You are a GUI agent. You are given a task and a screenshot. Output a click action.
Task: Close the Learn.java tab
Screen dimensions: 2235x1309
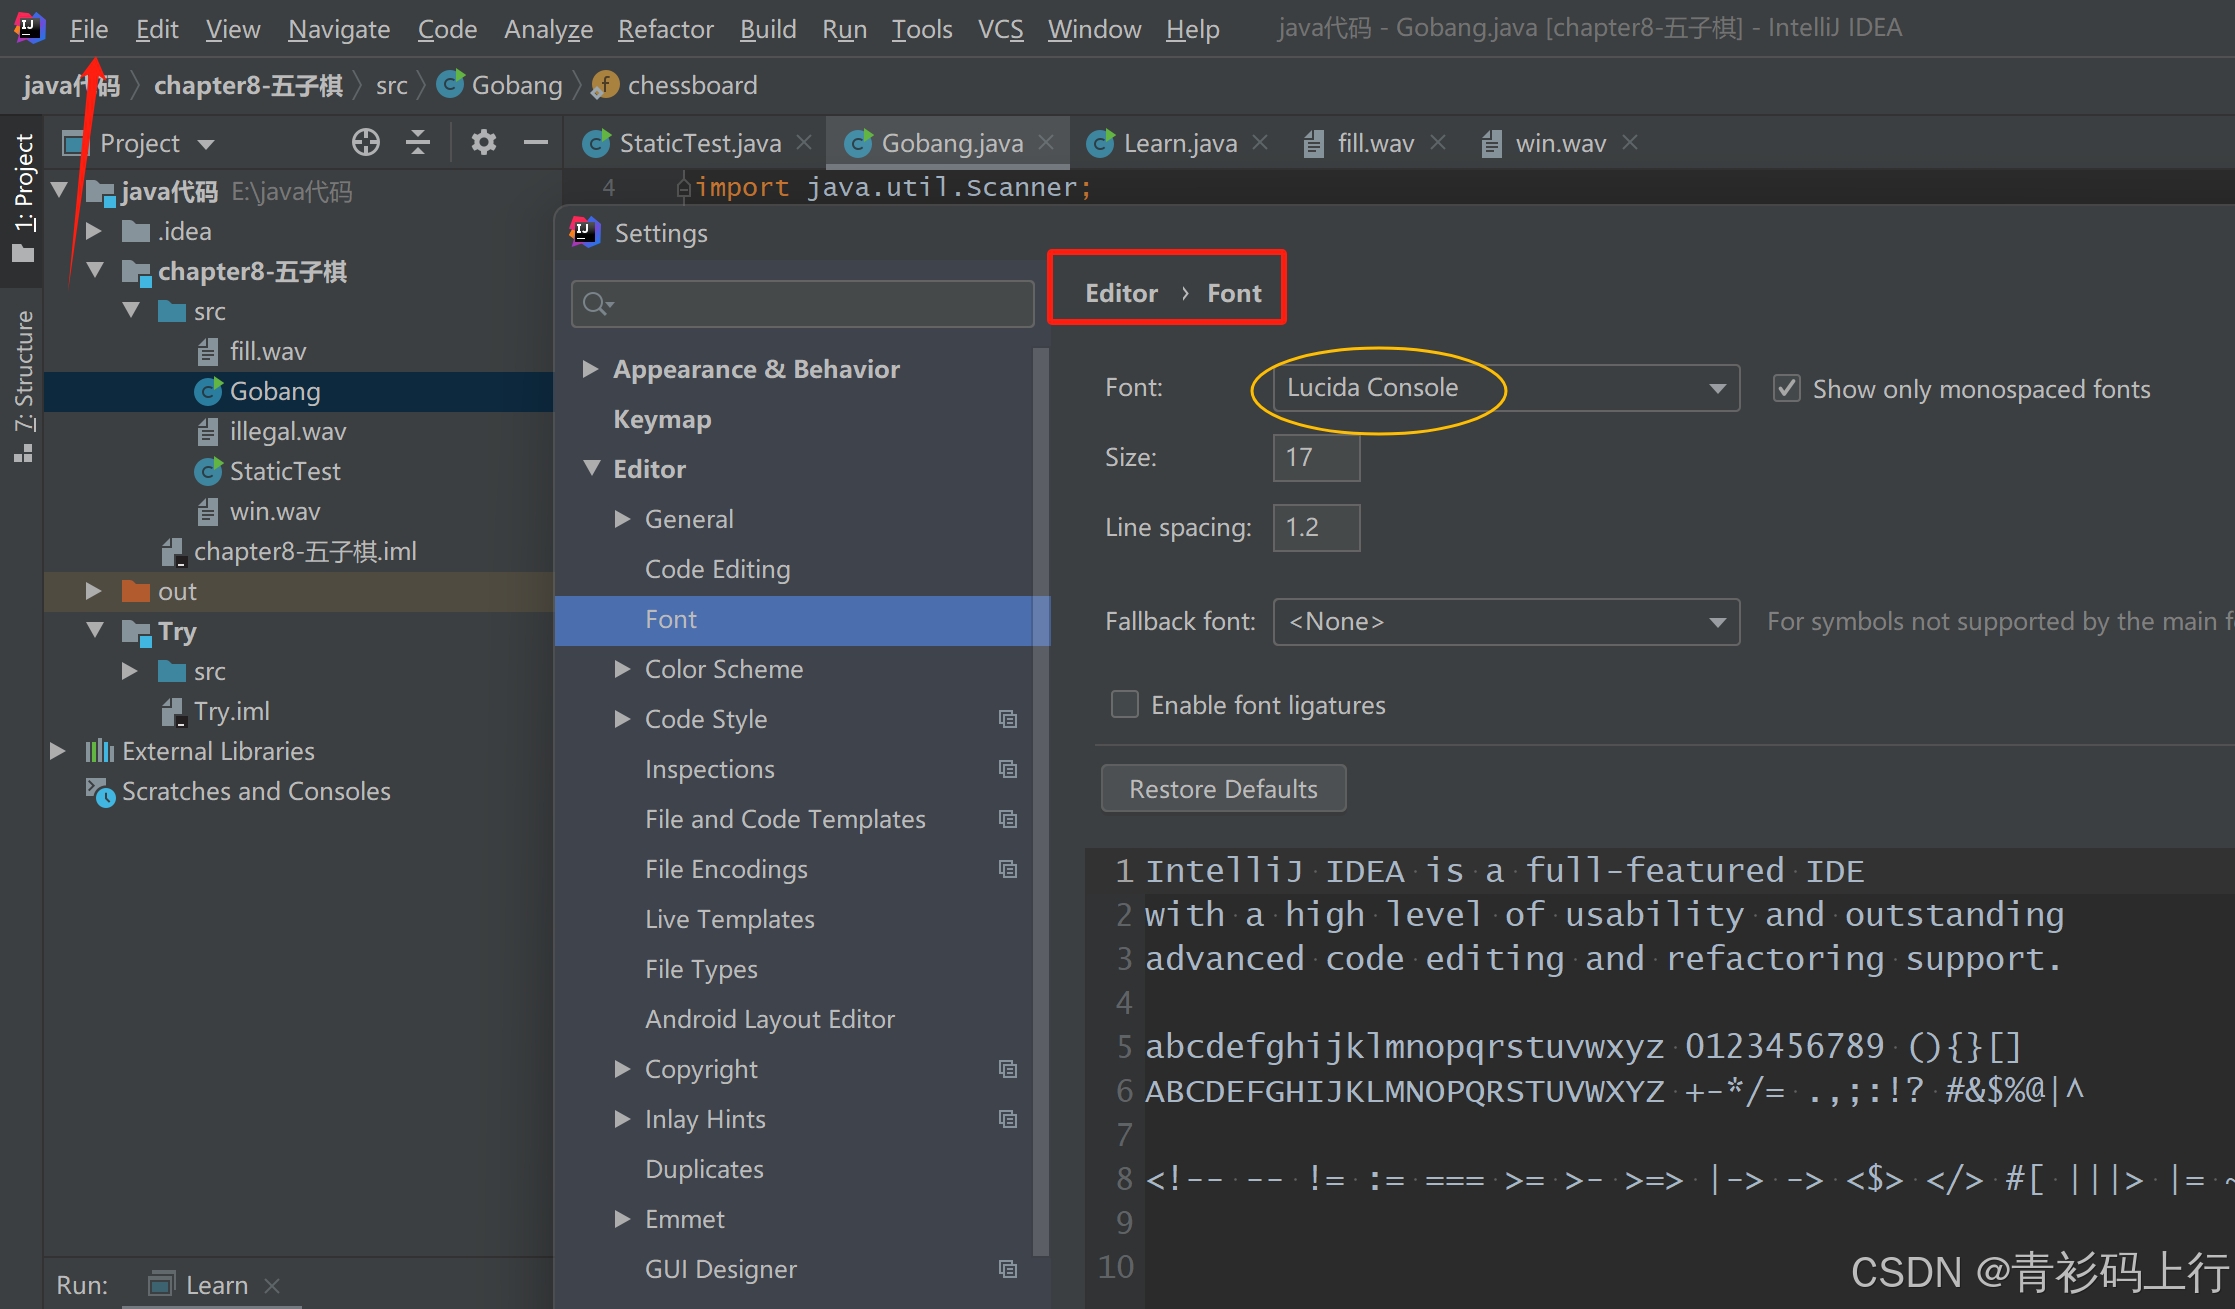[x=1260, y=143]
